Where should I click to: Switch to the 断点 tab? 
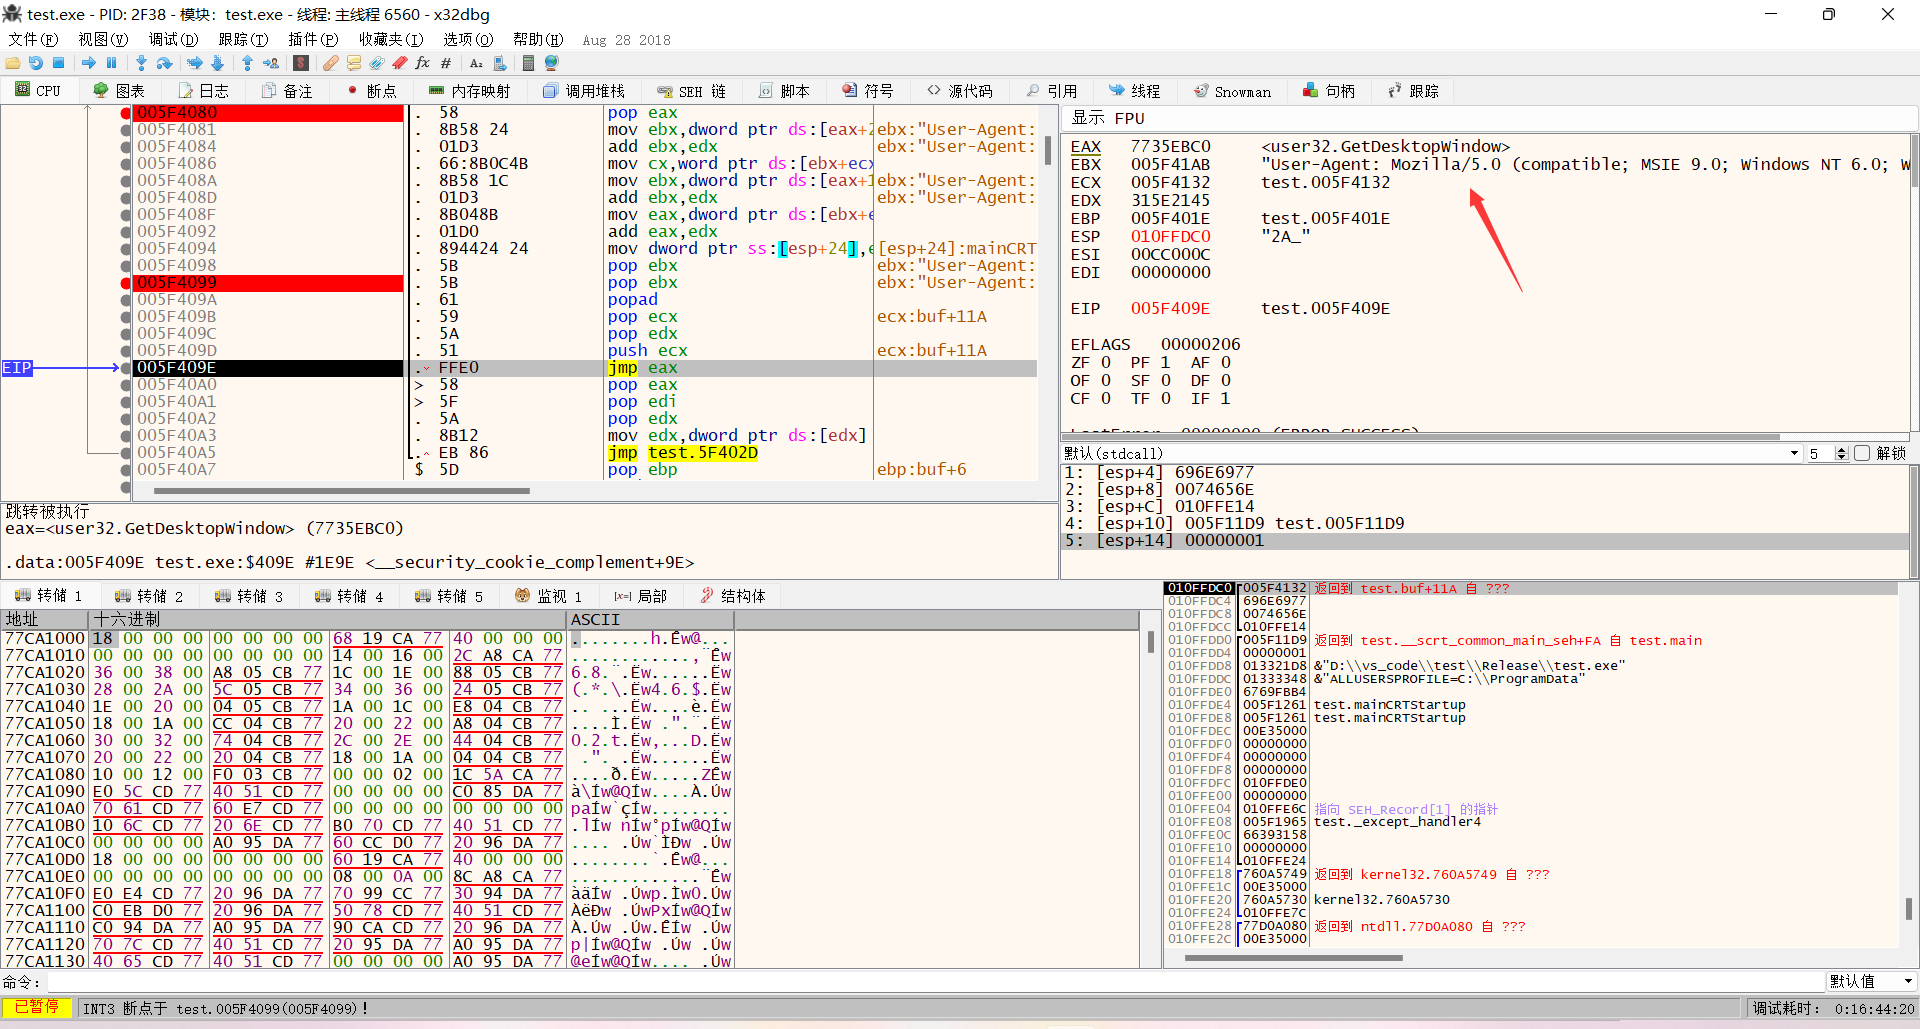click(x=371, y=91)
